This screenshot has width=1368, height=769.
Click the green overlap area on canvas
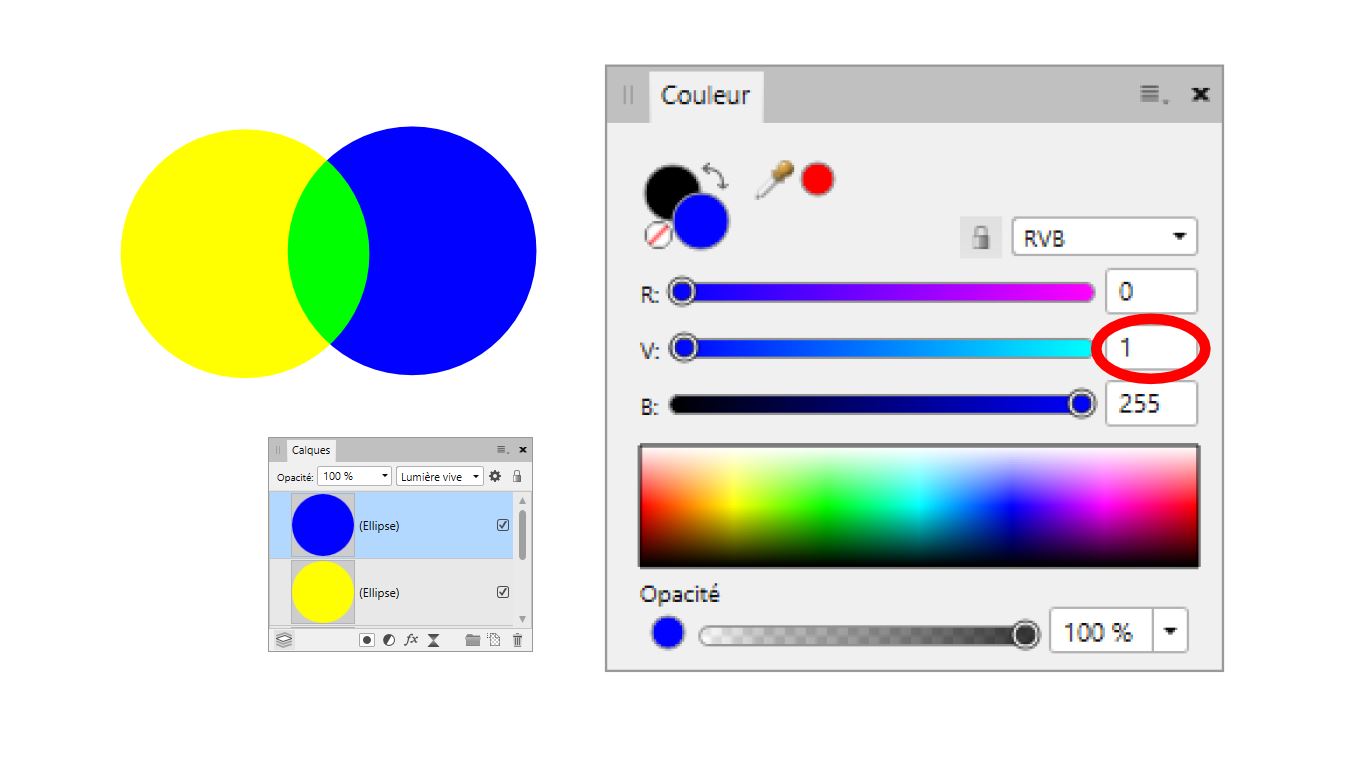pyautogui.click(x=328, y=252)
